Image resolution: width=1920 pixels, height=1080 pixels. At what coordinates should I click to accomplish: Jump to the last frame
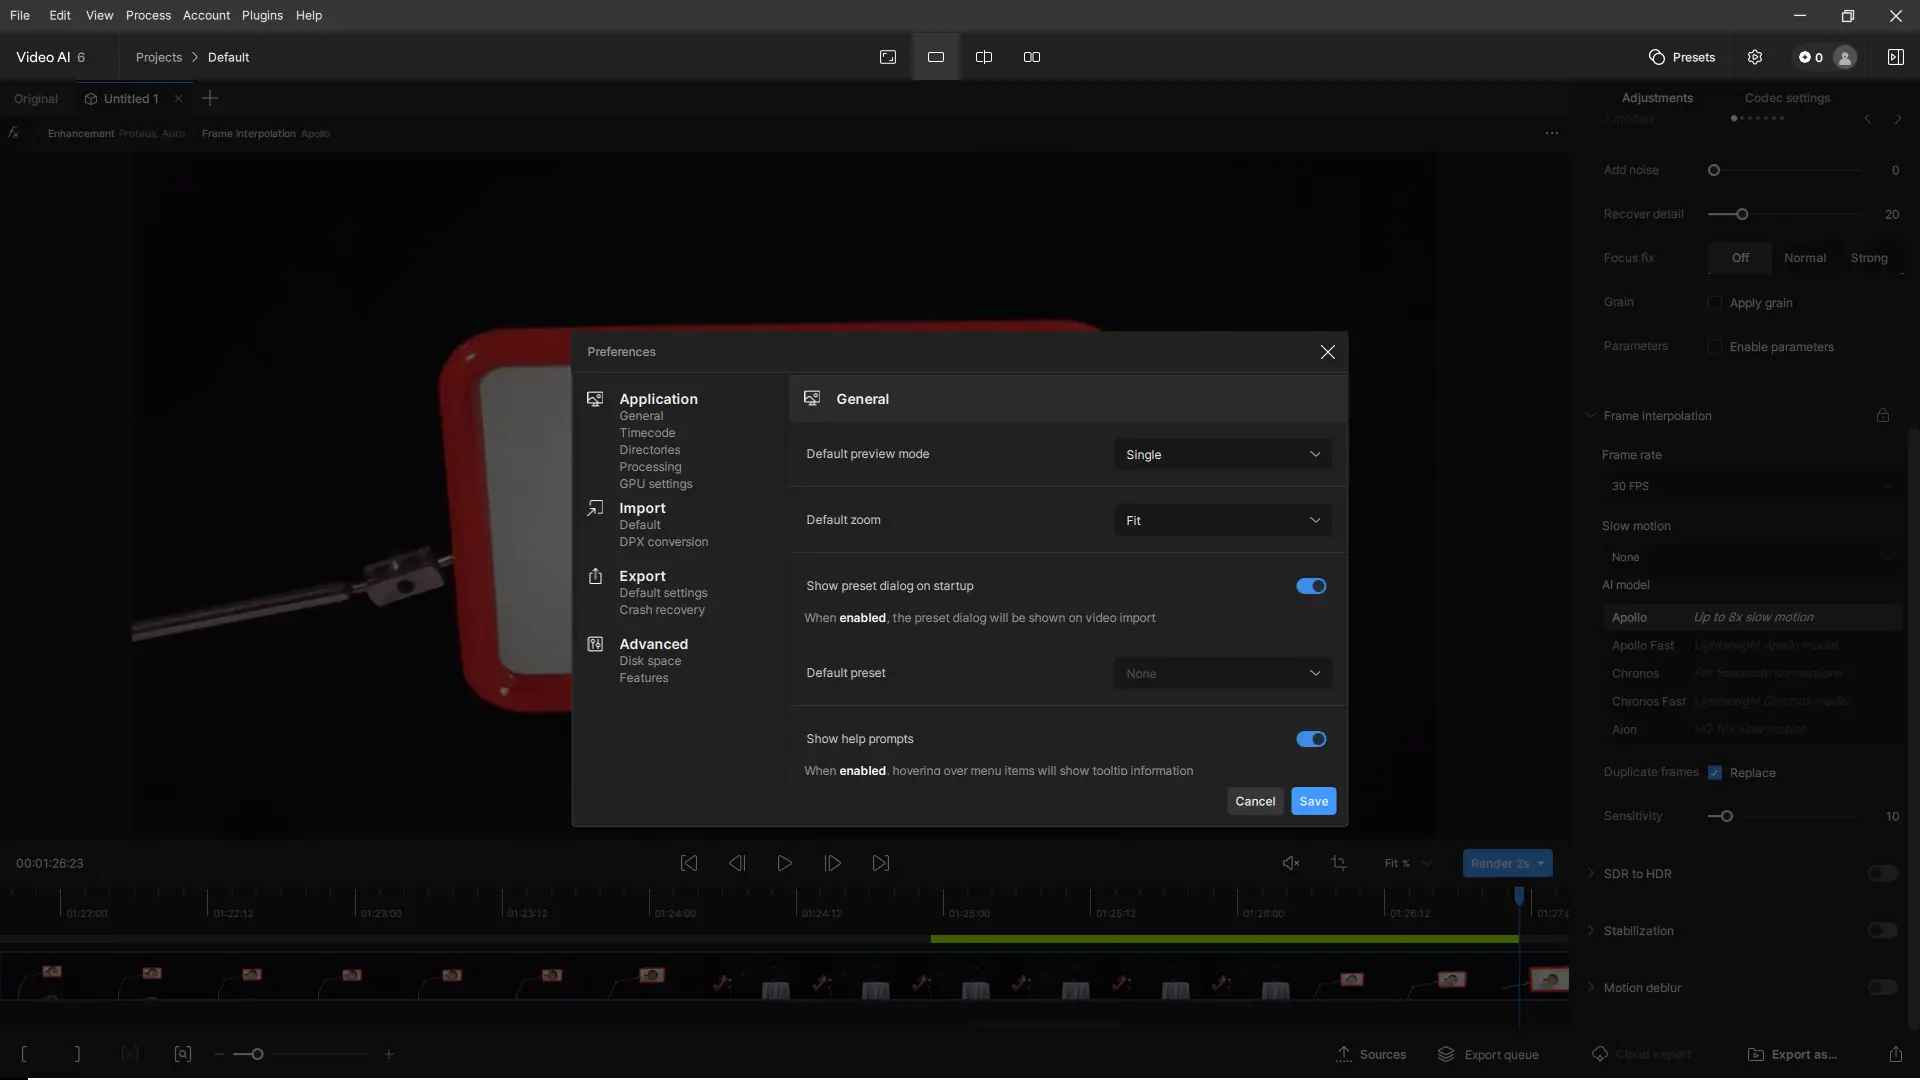click(880, 863)
